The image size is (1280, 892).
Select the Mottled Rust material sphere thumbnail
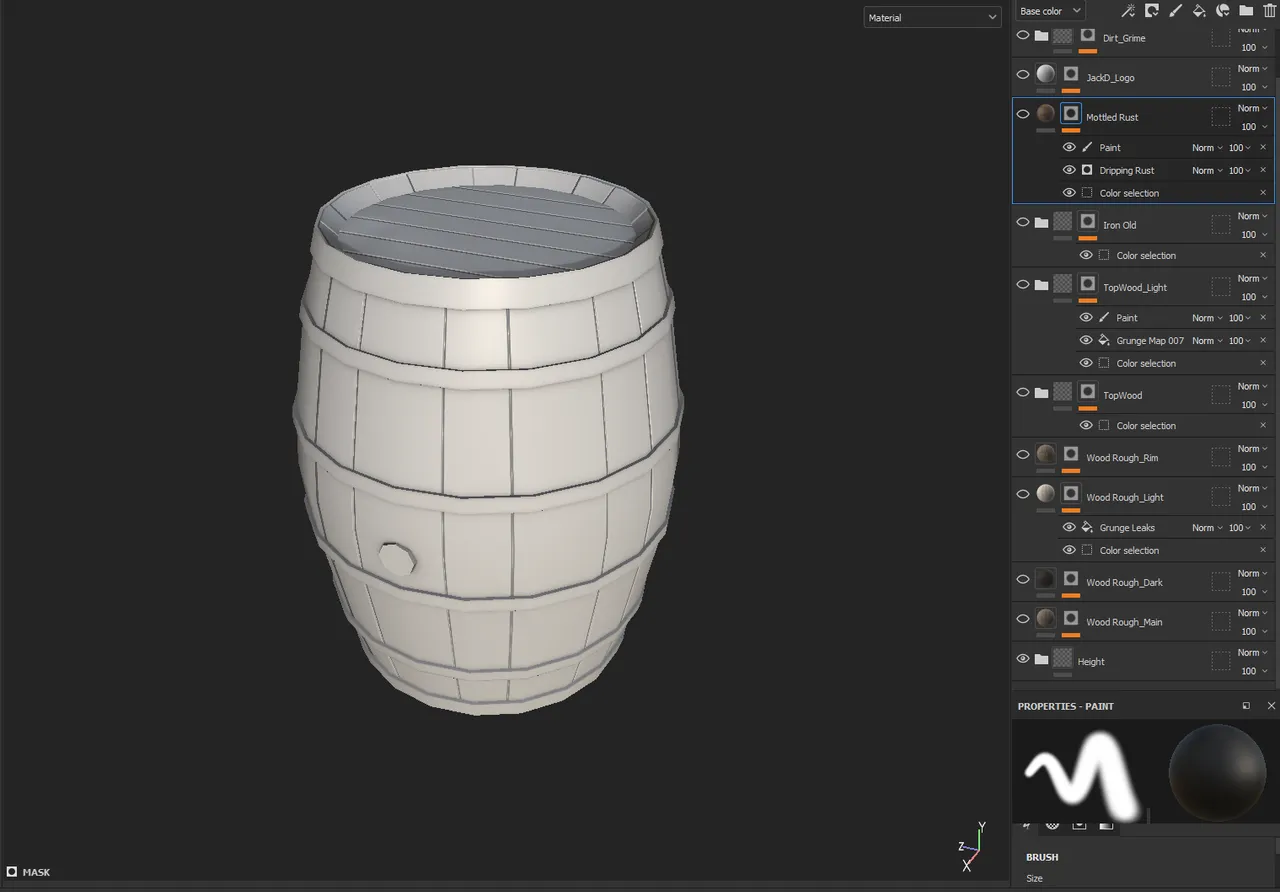click(1046, 114)
